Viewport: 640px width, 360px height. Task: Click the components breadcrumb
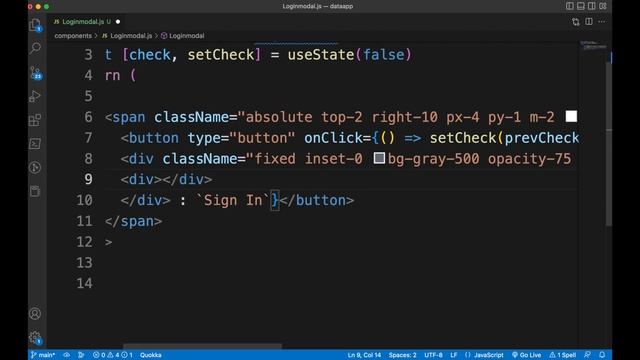click(73, 36)
